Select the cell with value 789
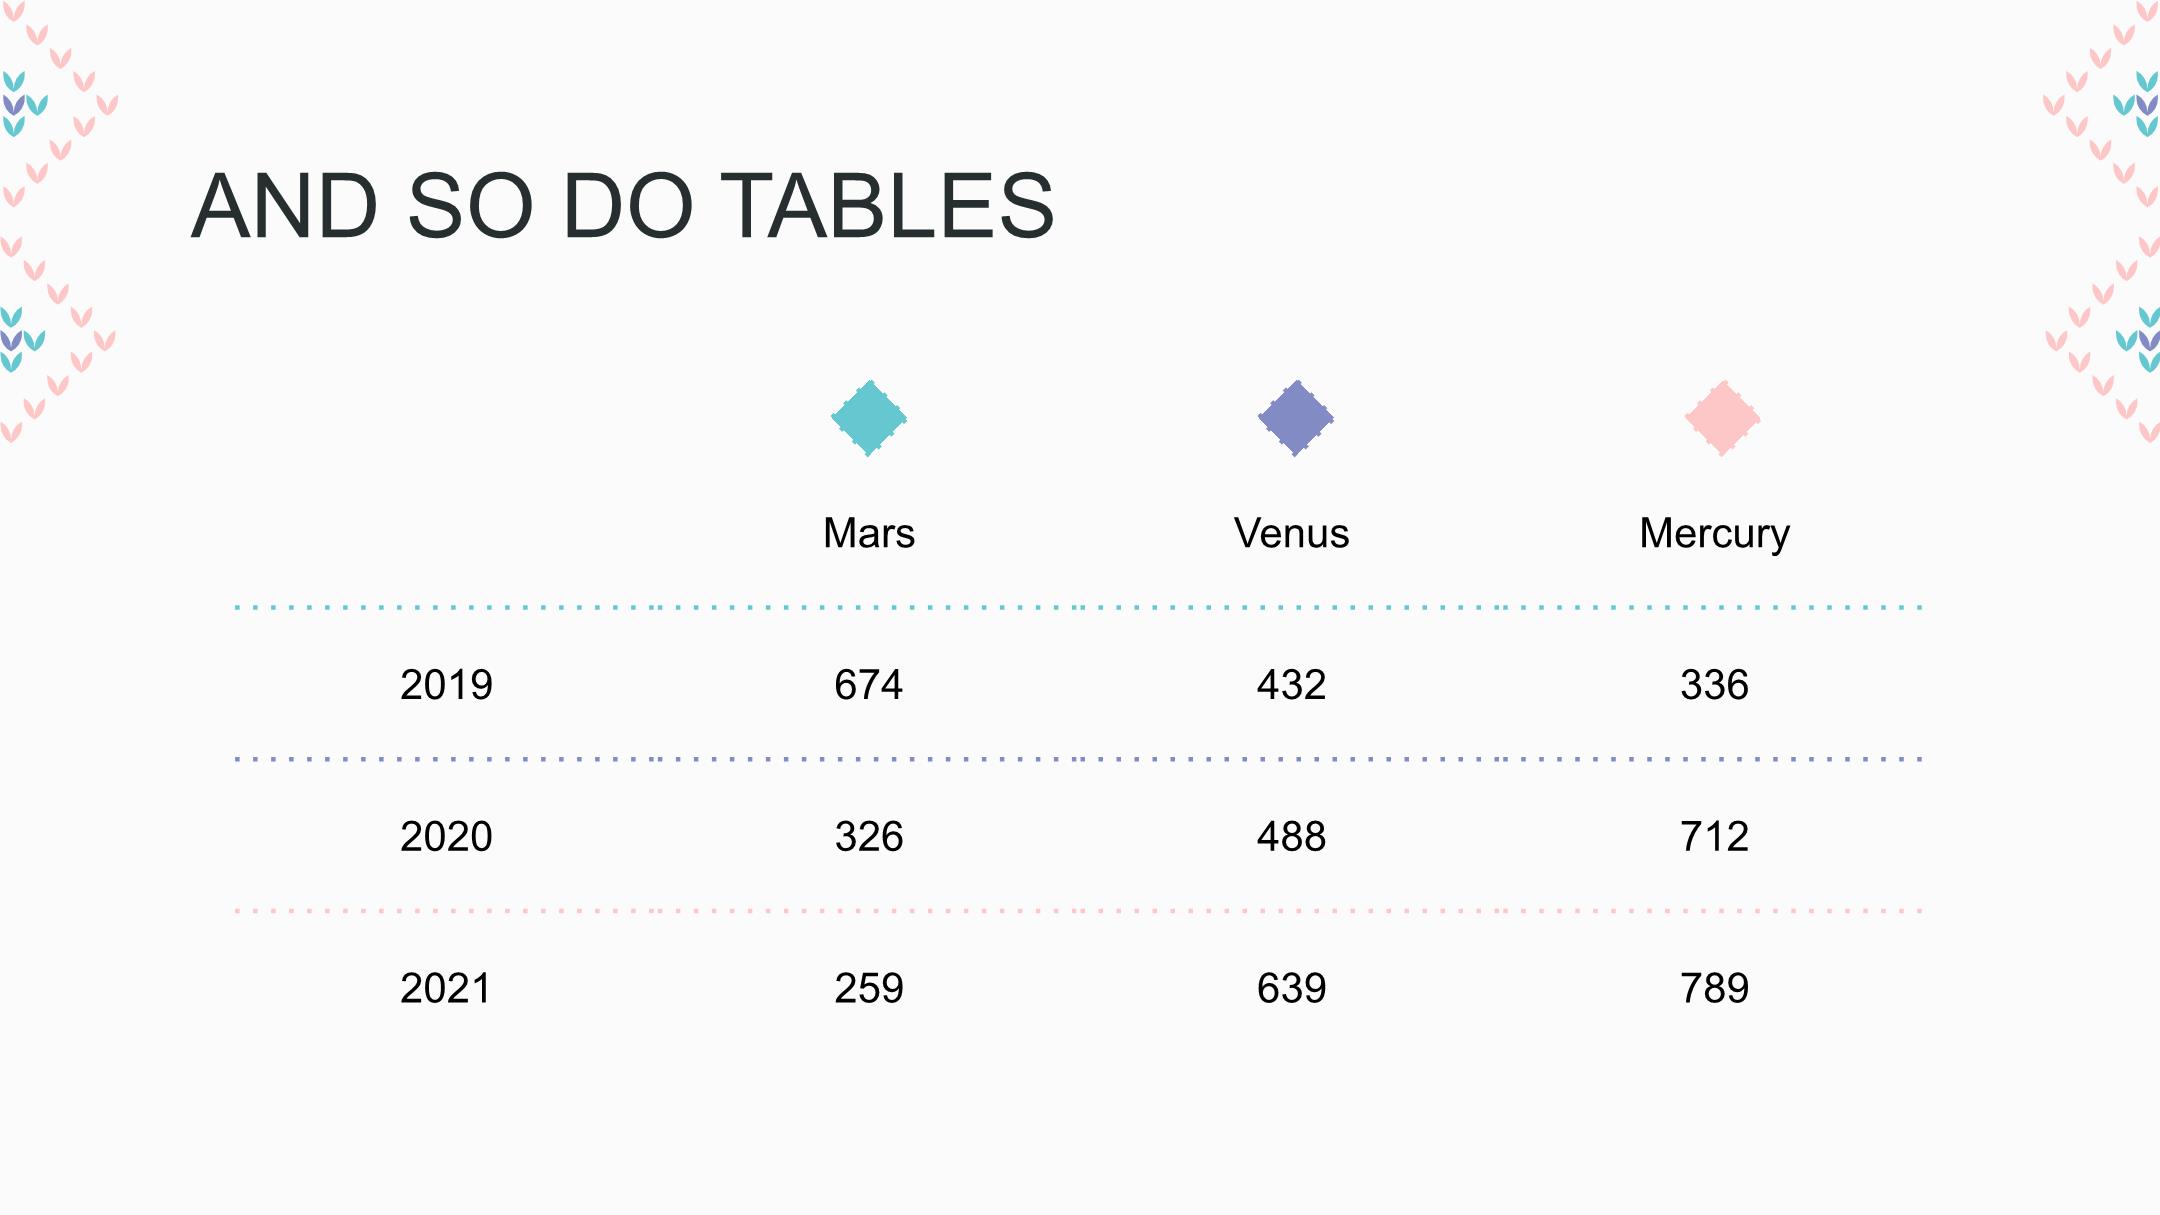This screenshot has width=2160, height=1215. click(1714, 989)
